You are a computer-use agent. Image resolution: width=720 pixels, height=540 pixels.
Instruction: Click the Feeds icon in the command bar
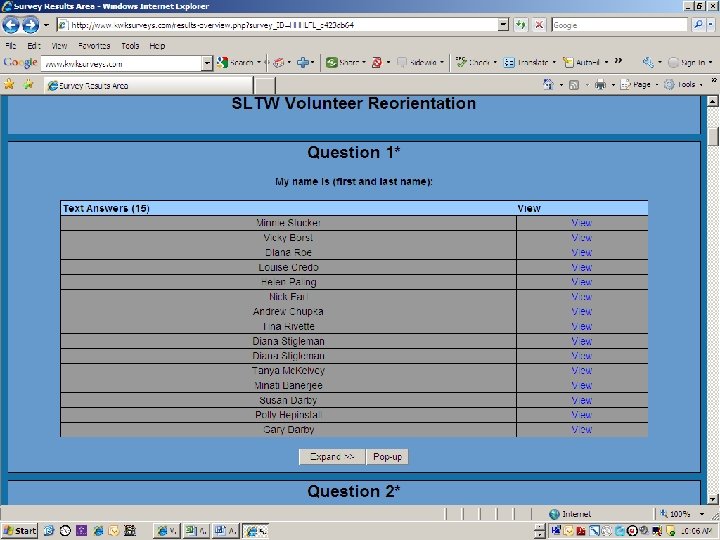pyautogui.click(x=574, y=84)
